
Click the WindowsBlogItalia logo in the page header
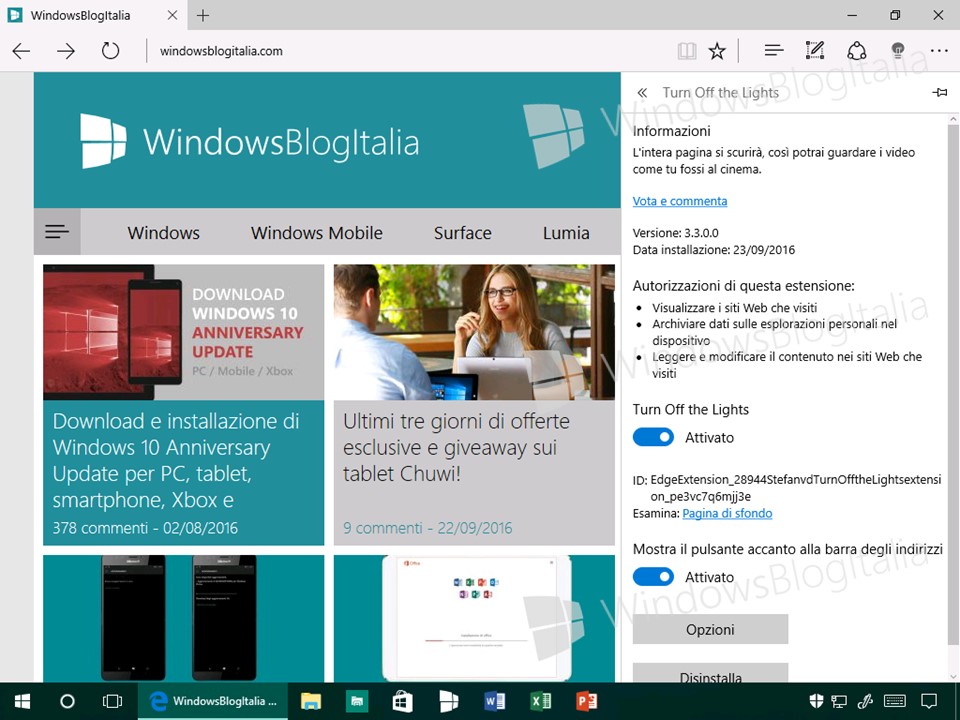[x=250, y=141]
